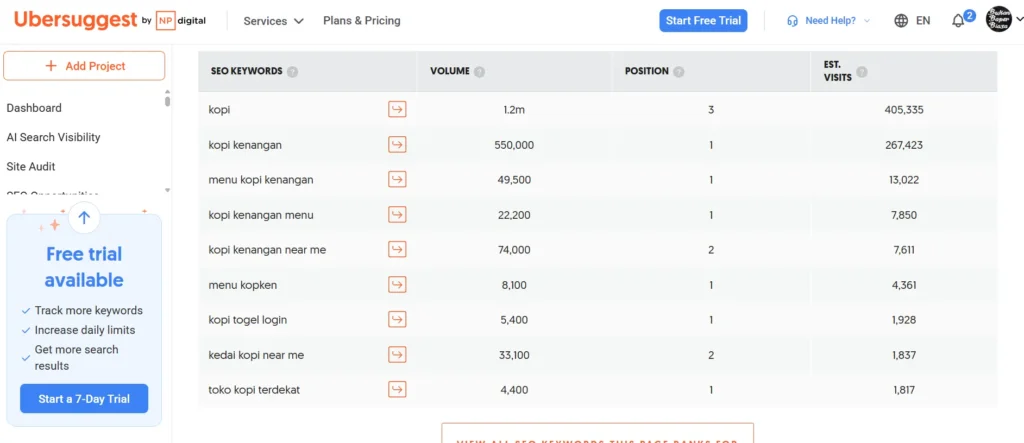Click the sidebar scrollbar handle
Screen dimensions: 1024x443
click(x=167, y=101)
